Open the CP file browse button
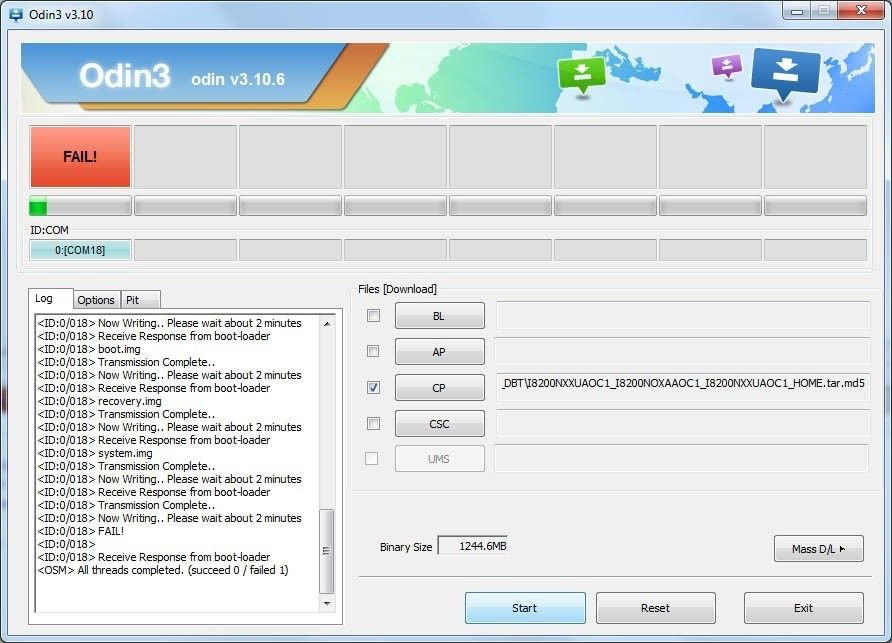 [440, 388]
